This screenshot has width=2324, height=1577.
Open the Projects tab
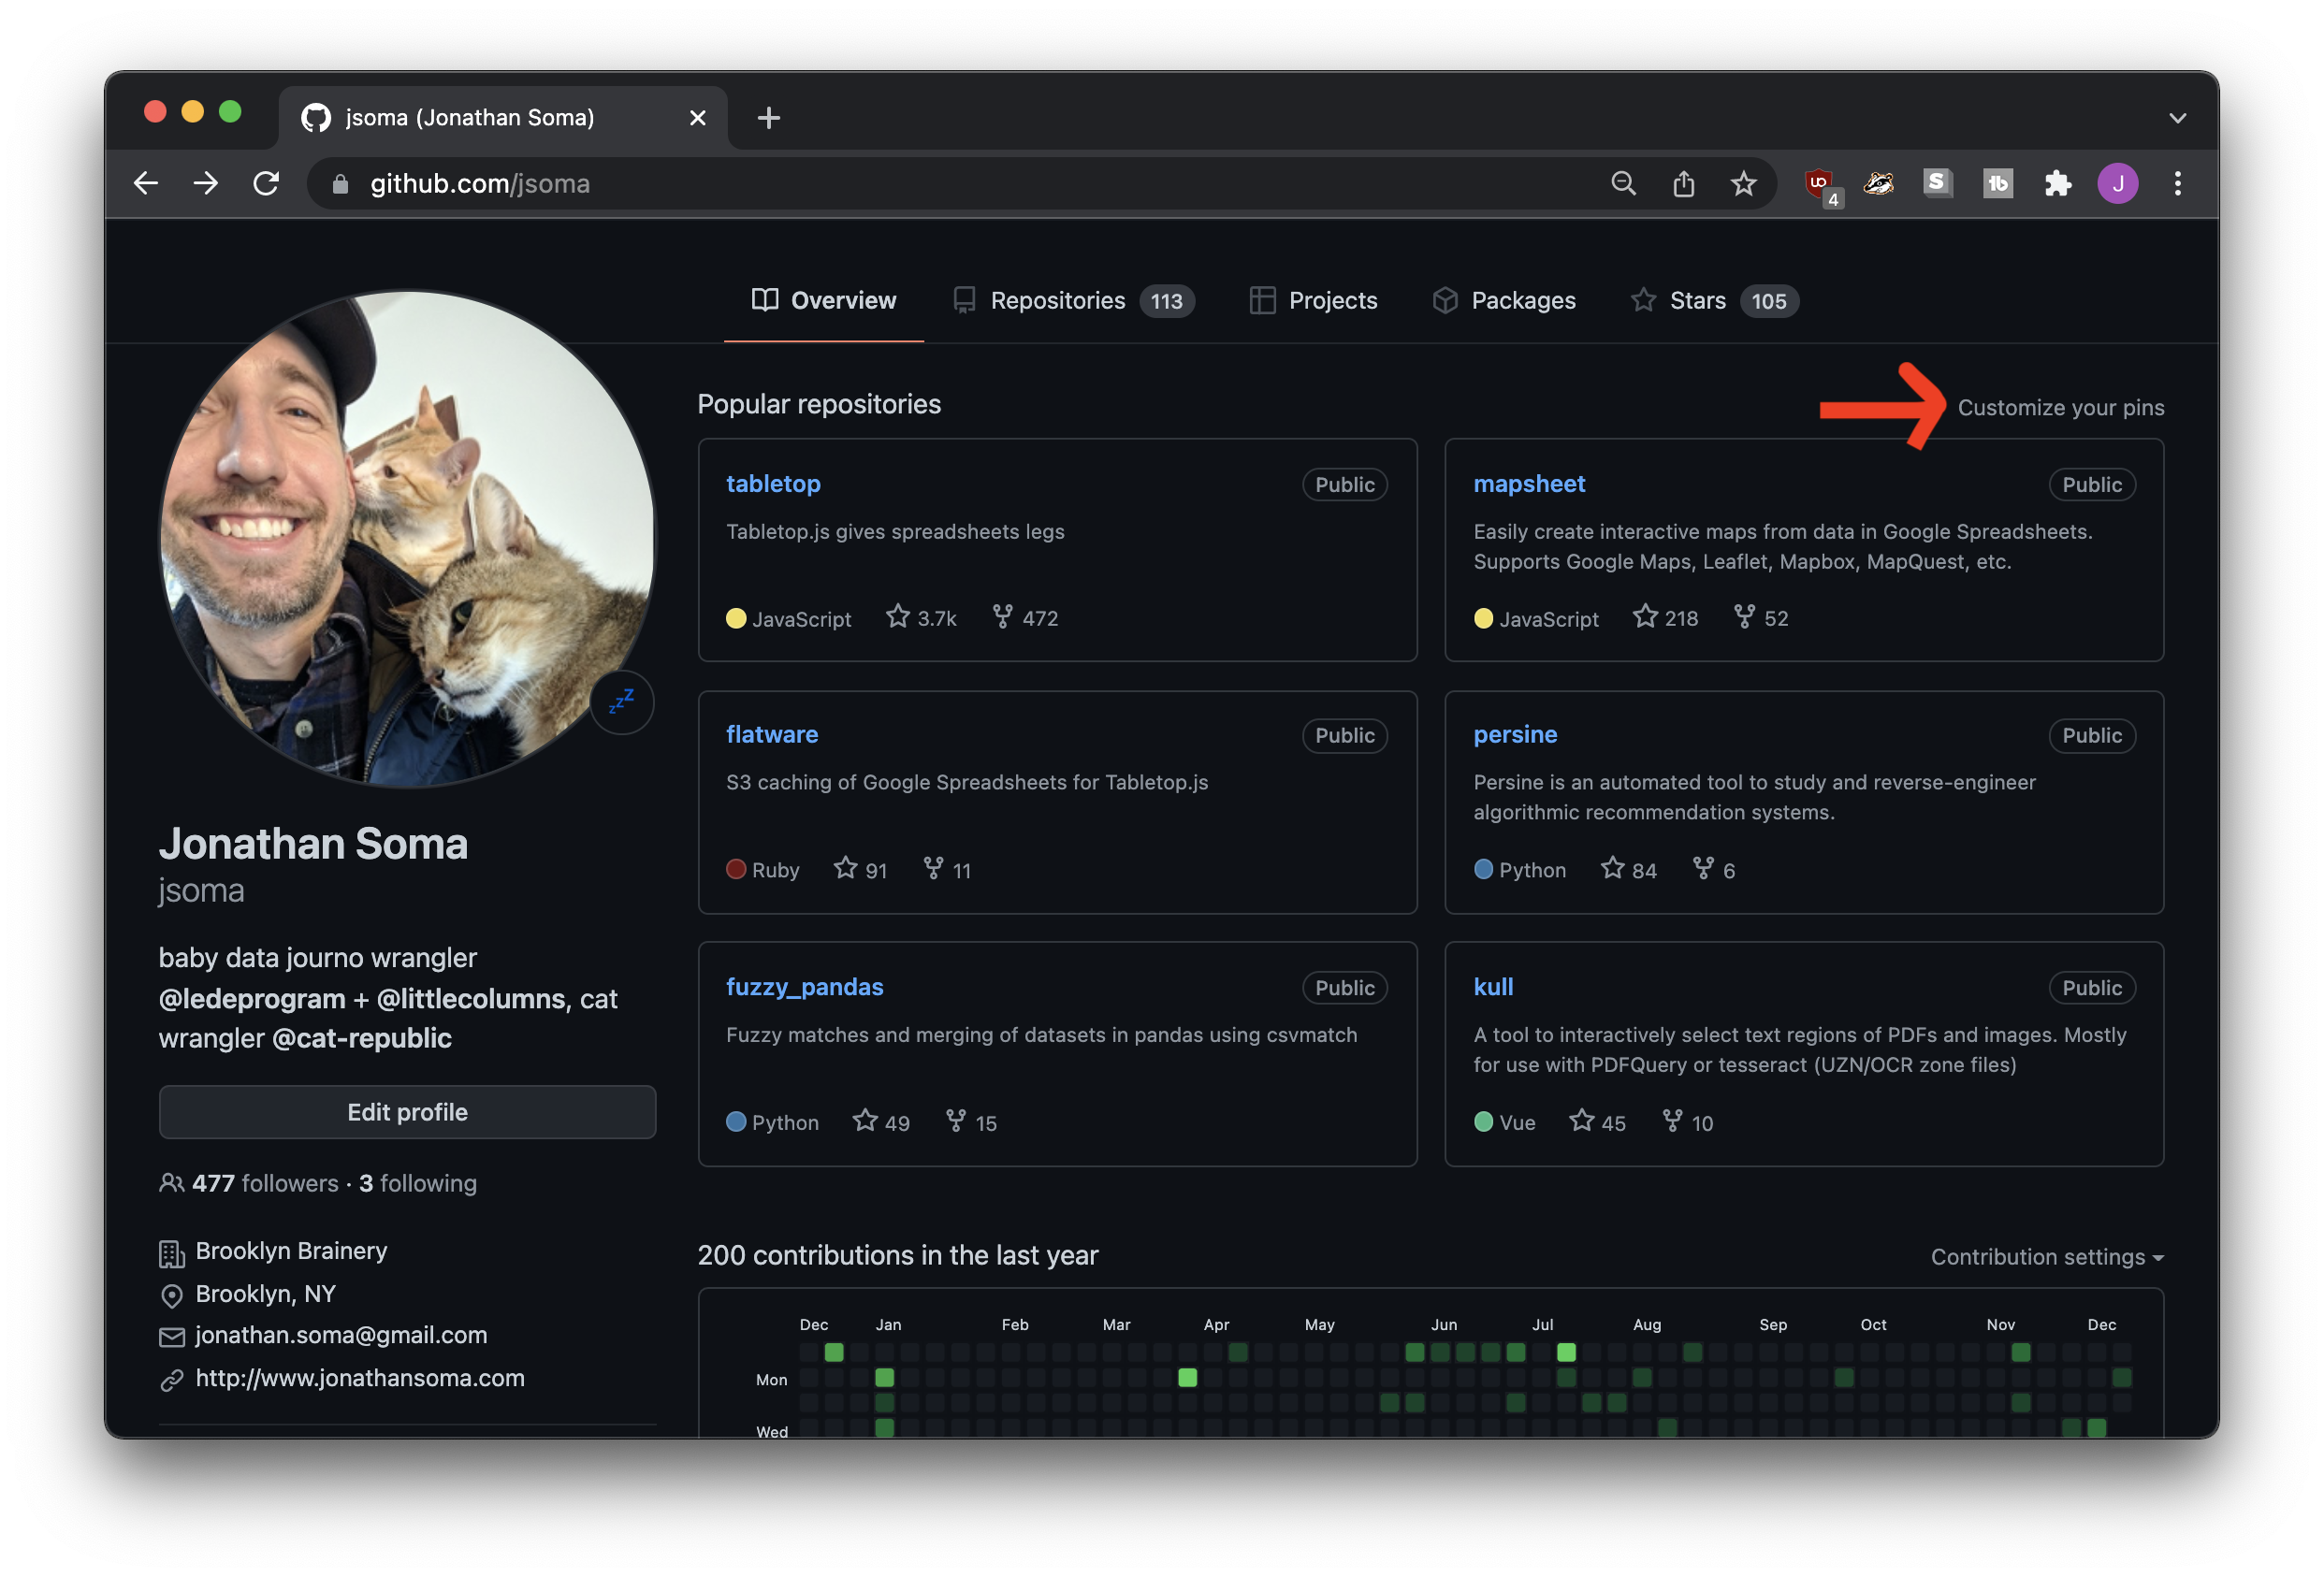click(x=1332, y=300)
